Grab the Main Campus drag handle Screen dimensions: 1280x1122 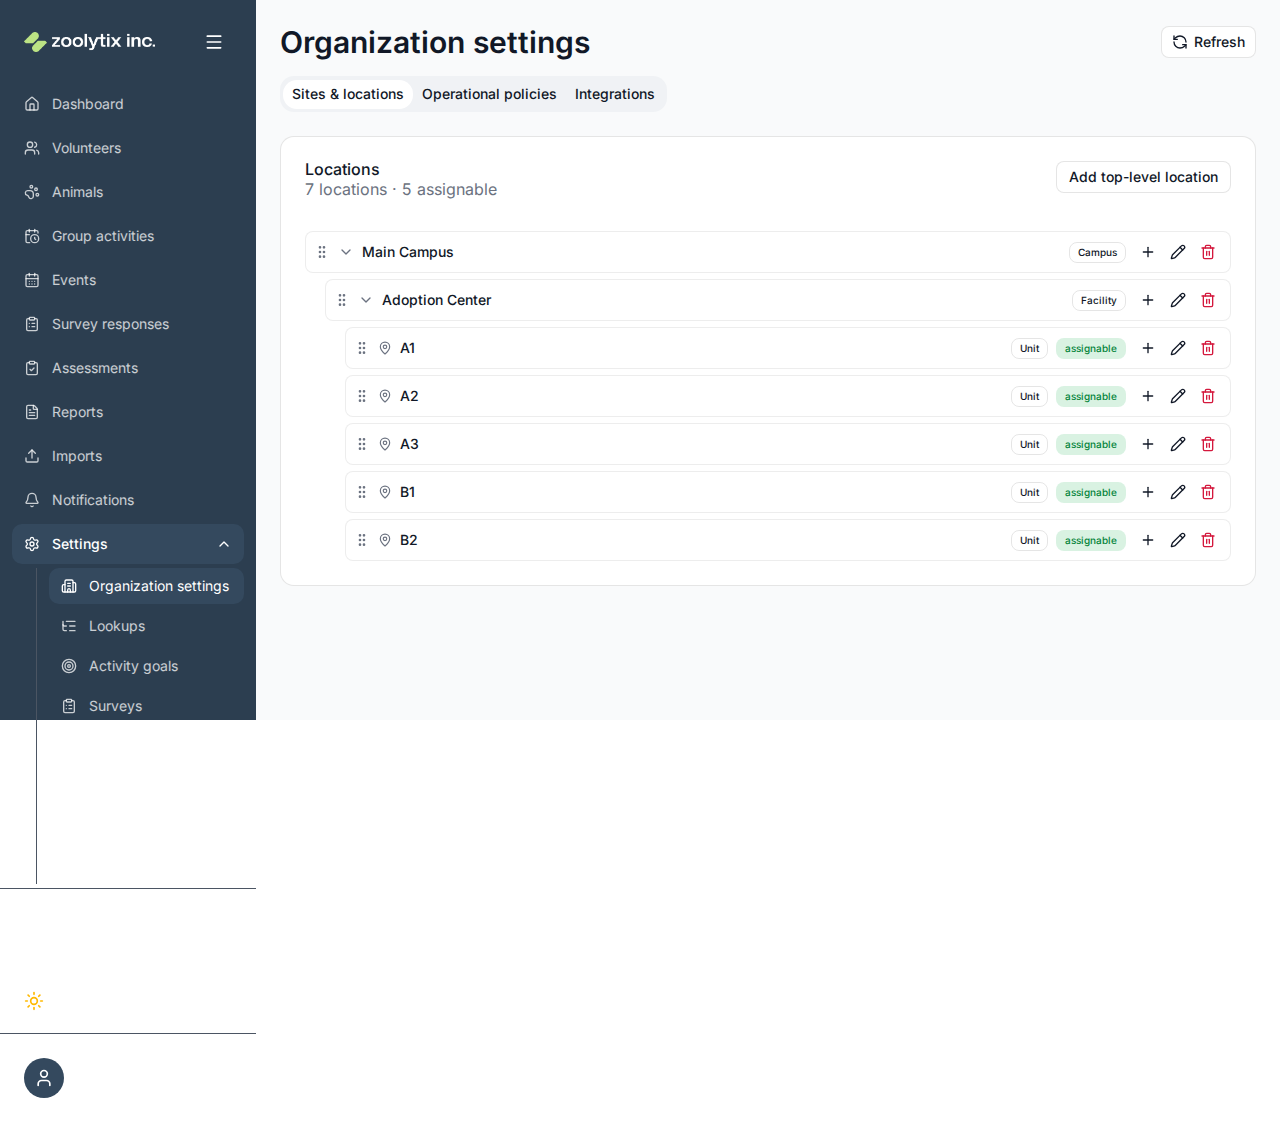point(322,252)
